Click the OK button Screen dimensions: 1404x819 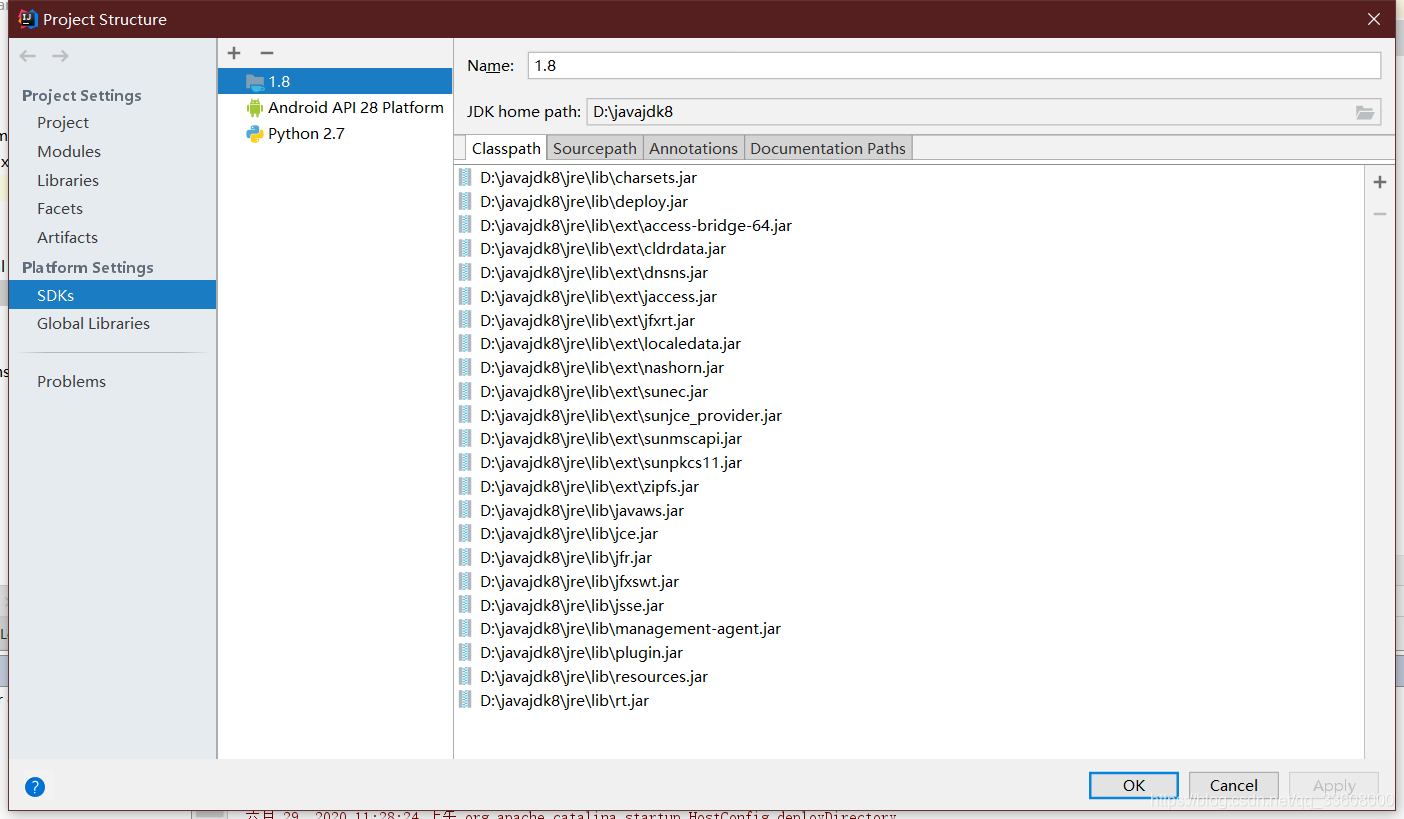1134,785
